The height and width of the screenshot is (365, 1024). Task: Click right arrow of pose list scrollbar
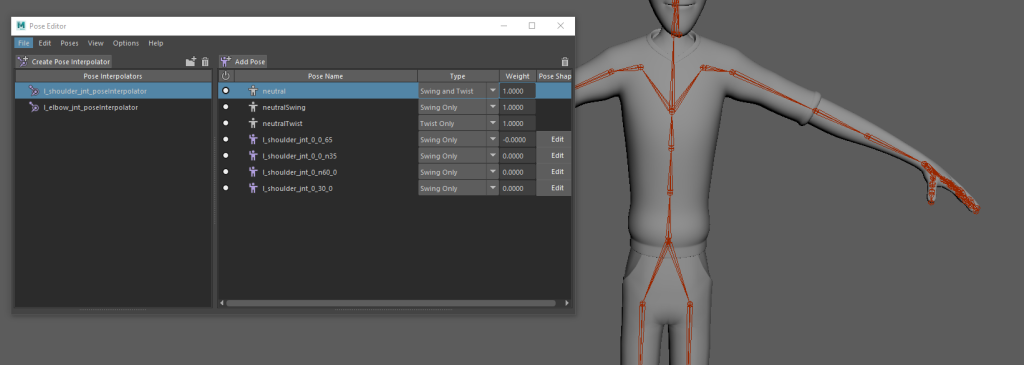tap(566, 303)
